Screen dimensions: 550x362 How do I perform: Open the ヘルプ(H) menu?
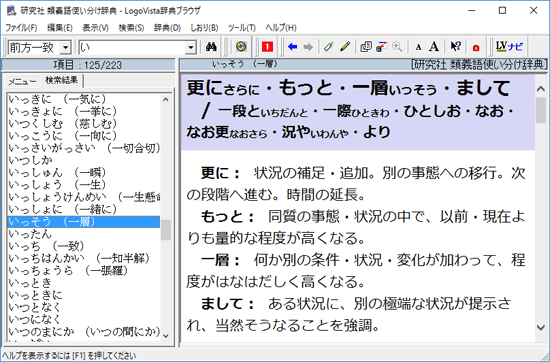point(281,28)
